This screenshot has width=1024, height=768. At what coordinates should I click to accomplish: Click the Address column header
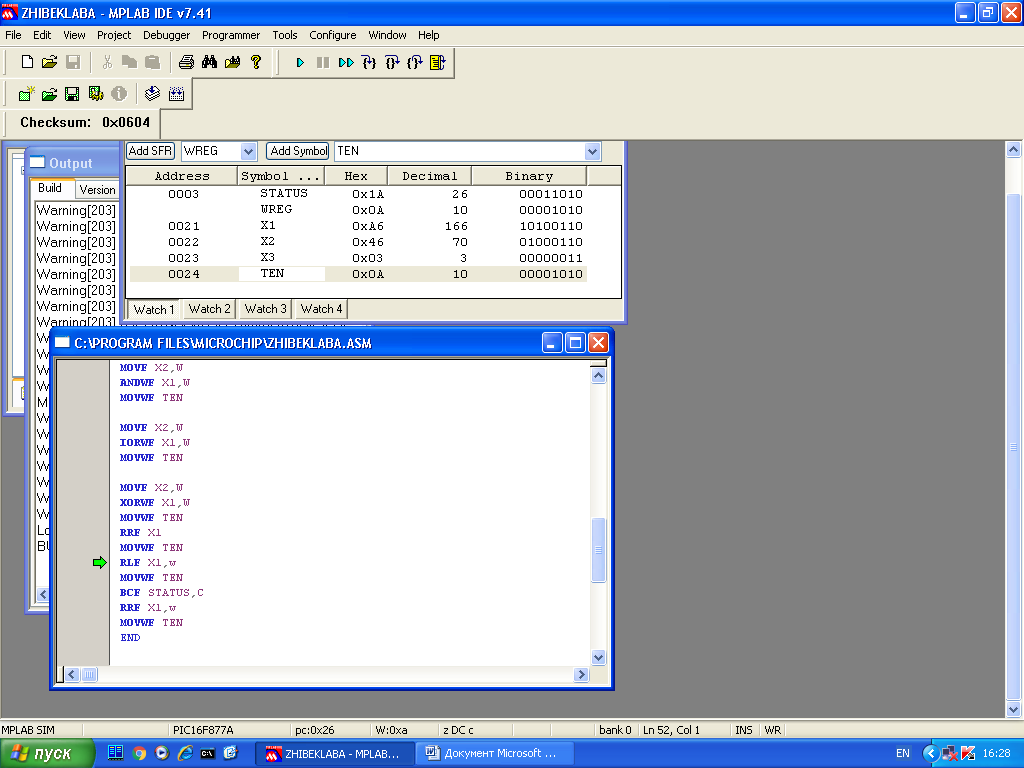pyautogui.click(x=182, y=176)
